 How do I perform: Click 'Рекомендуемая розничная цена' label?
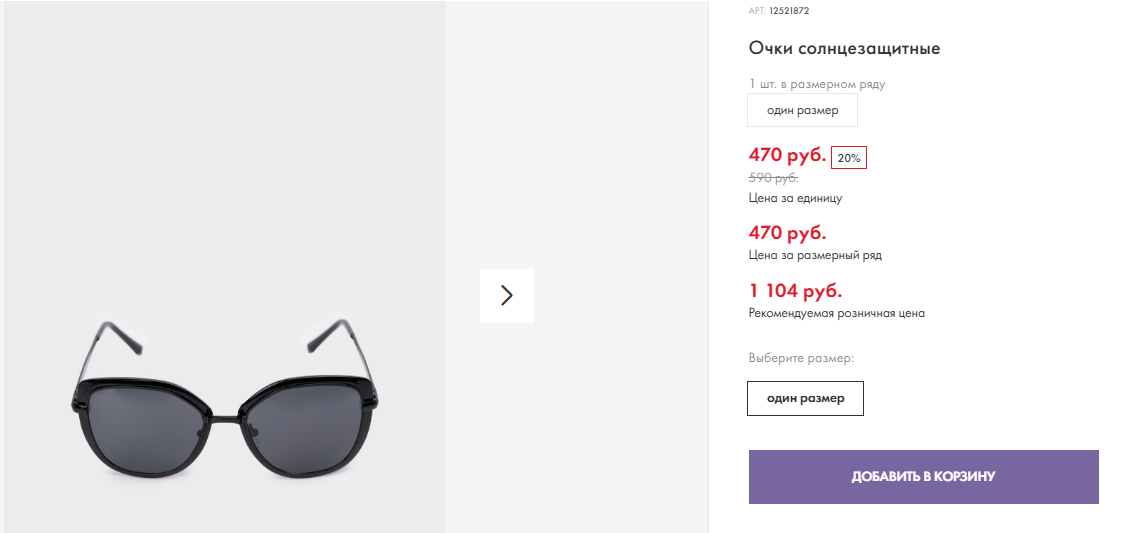point(837,313)
